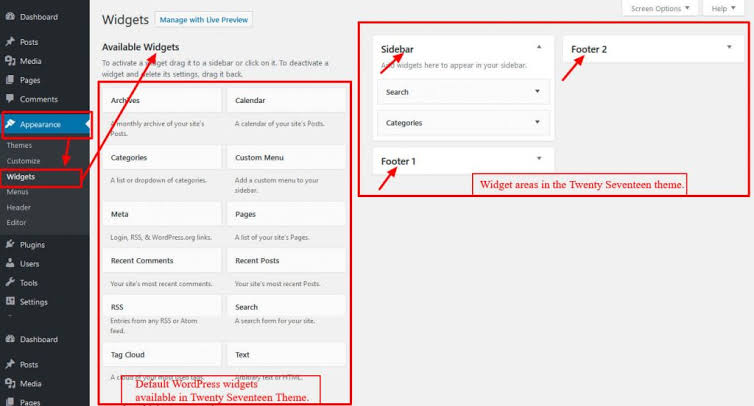Select the Editor submenu link
This screenshot has height=406, width=754.
coord(16,222)
